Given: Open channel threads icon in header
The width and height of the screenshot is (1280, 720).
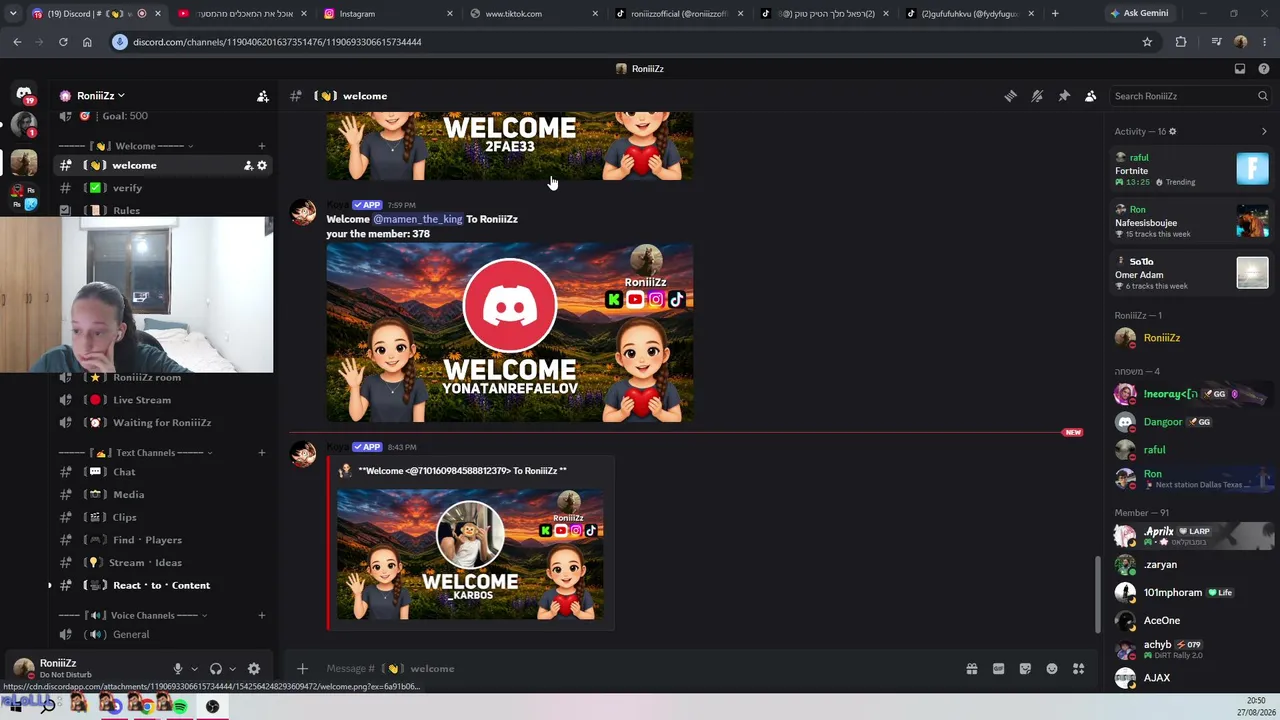Looking at the screenshot, I should tap(1010, 96).
